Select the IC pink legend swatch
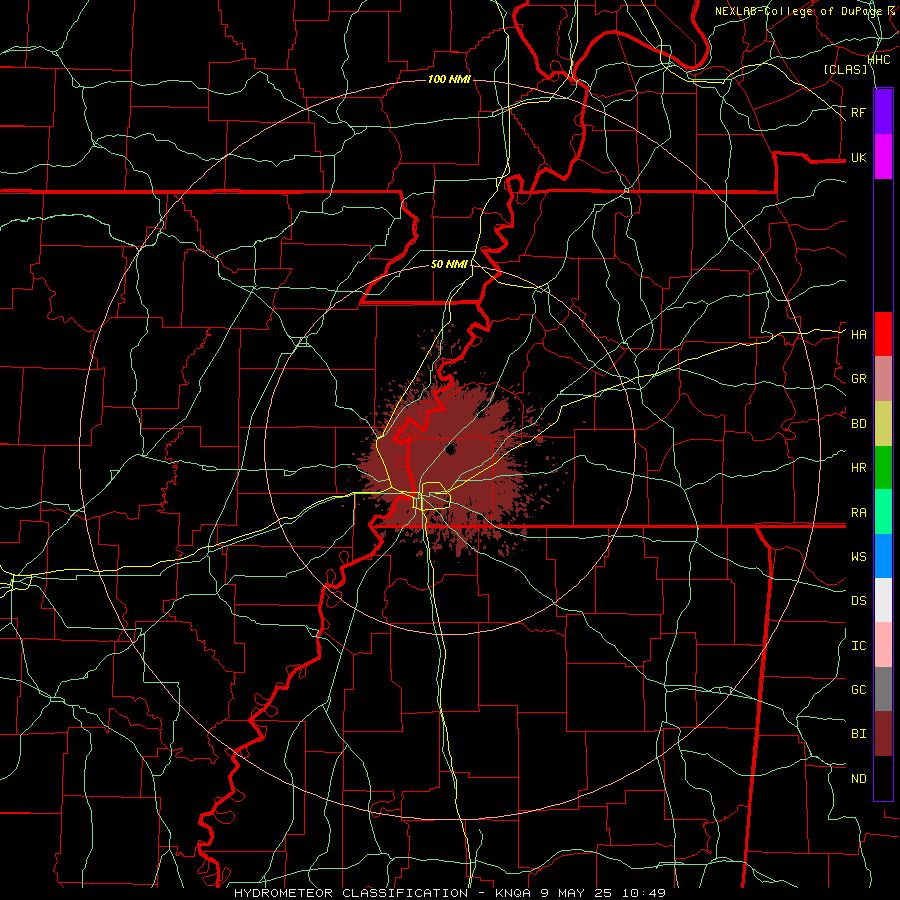The image size is (900, 900). (x=883, y=645)
